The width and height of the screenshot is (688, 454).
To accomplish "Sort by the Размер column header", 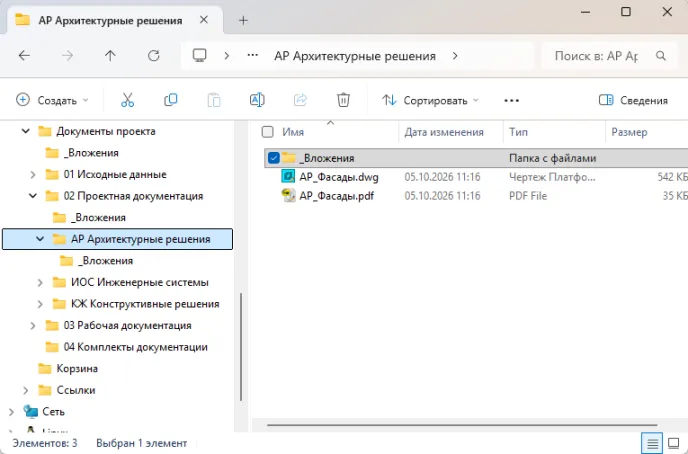I will click(x=629, y=132).
